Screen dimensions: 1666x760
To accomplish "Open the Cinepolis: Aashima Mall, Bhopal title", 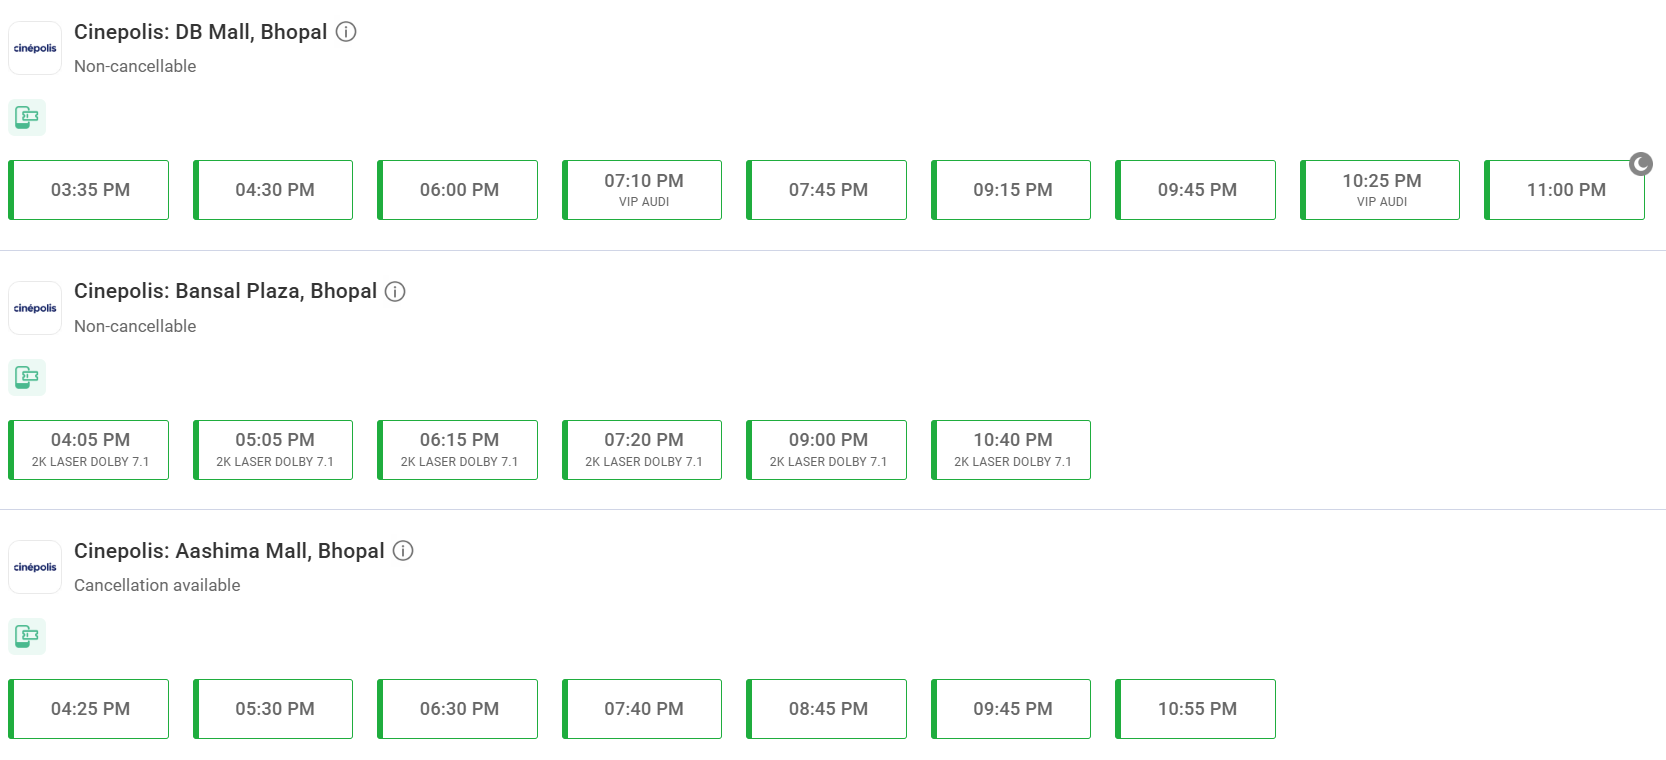I will (x=229, y=551).
